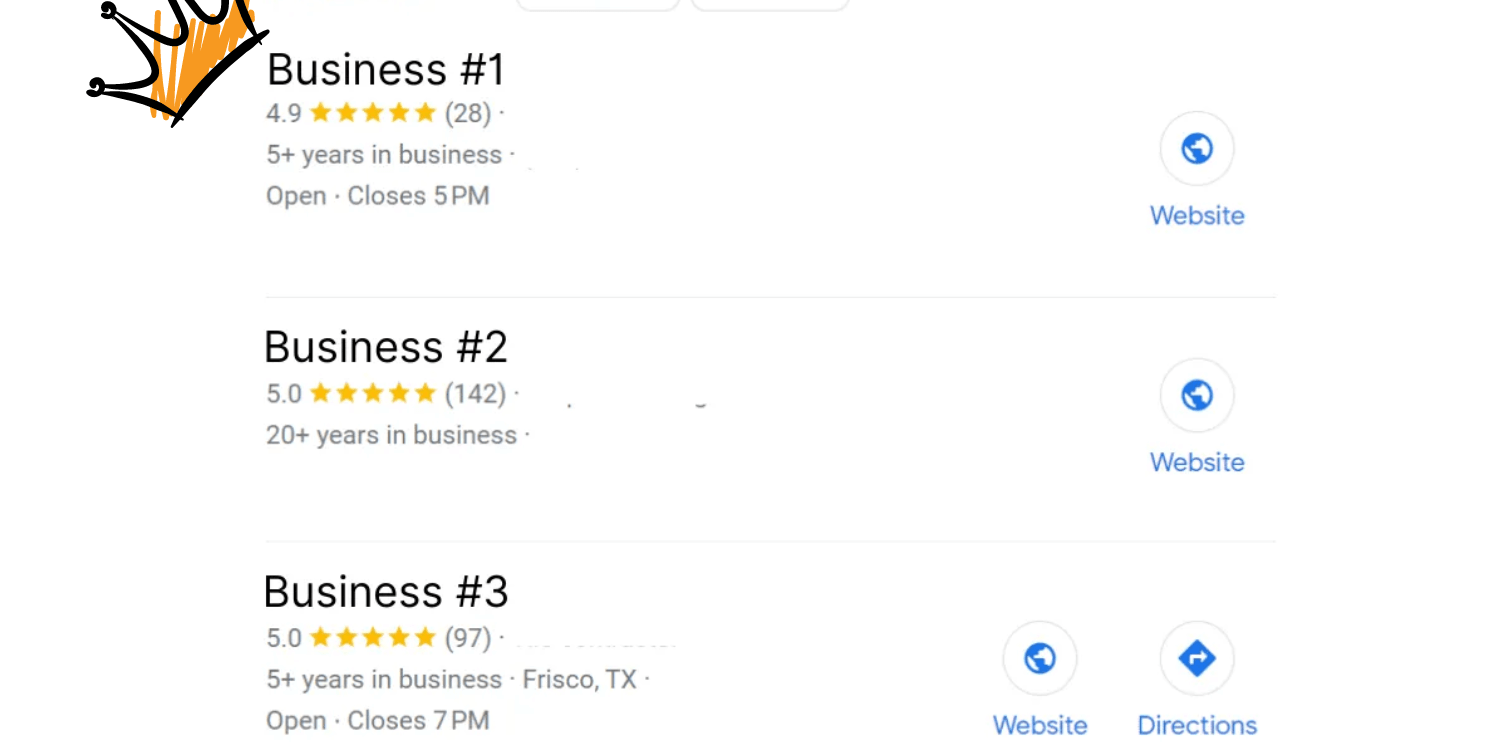Open the Website globe icon for Business #3
Viewport: 1500px width, 750px height.
[1040, 658]
